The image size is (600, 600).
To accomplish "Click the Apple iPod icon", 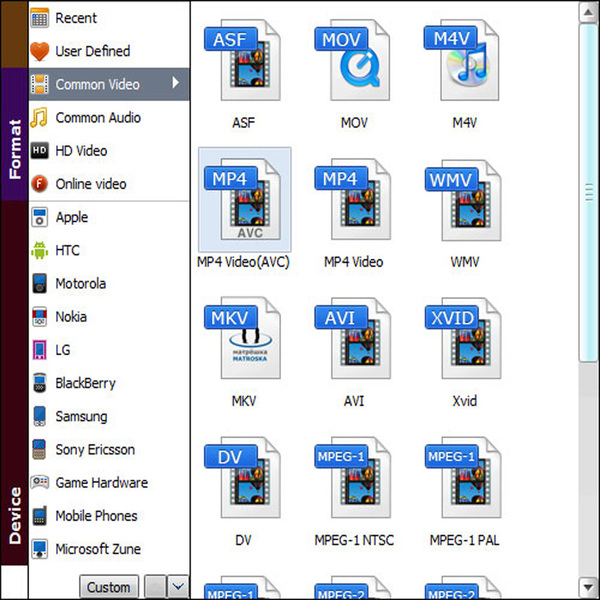I will coord(39,217).
